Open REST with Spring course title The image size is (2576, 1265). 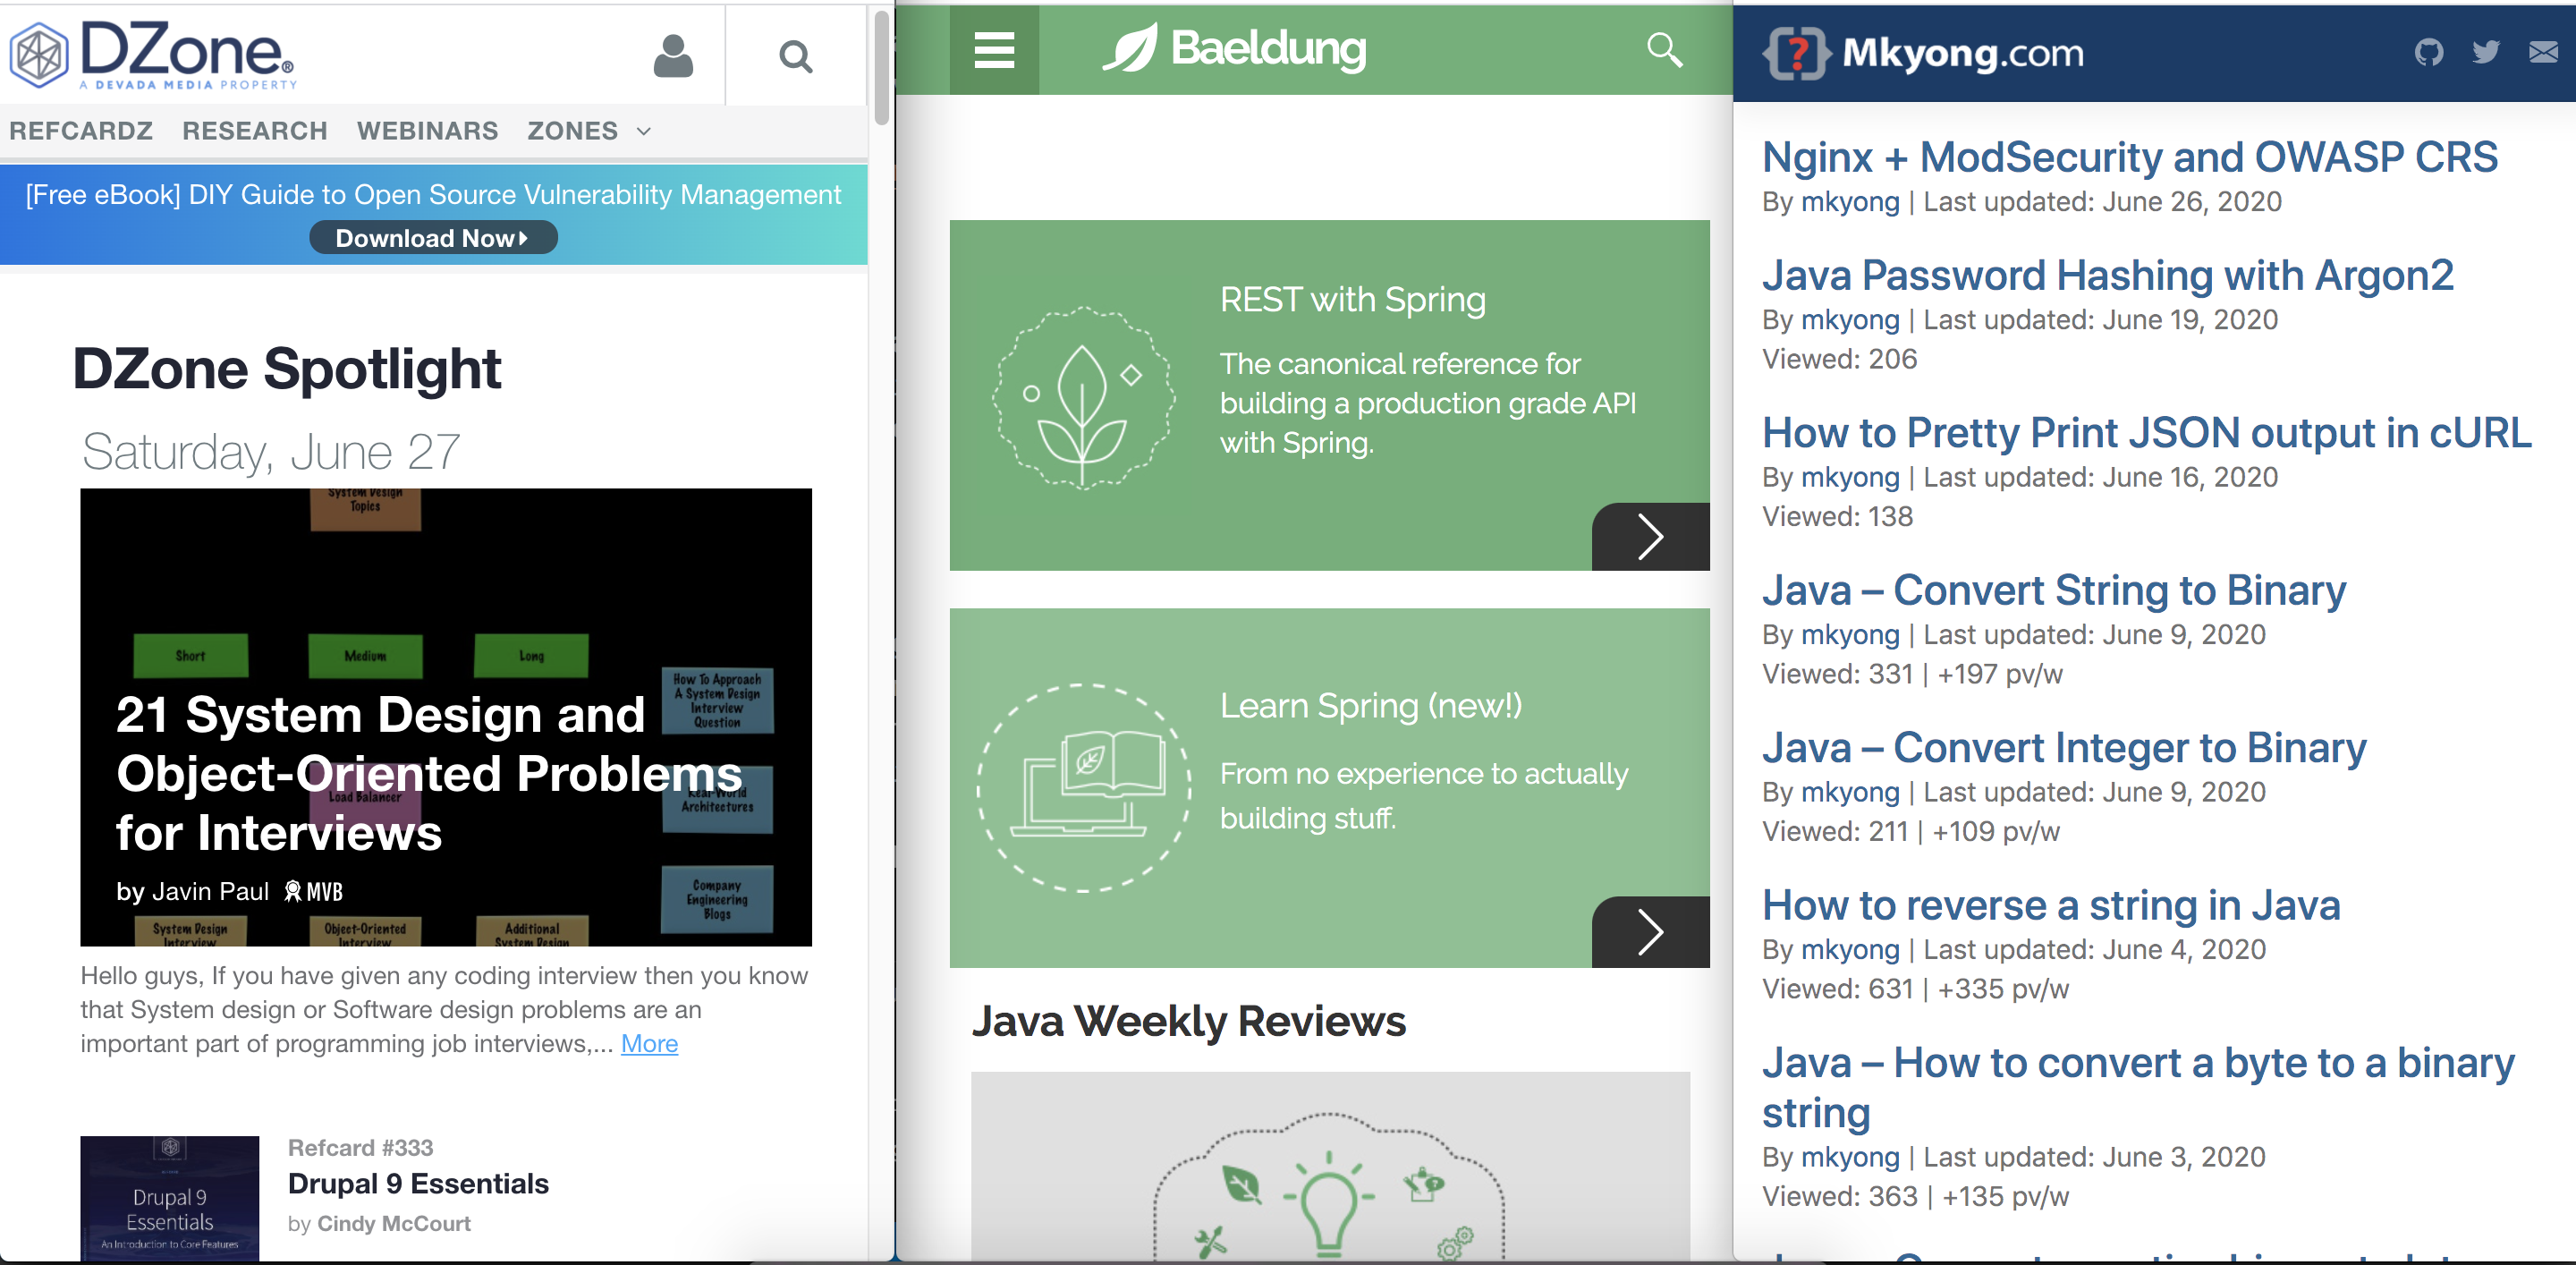point(1352,299)
